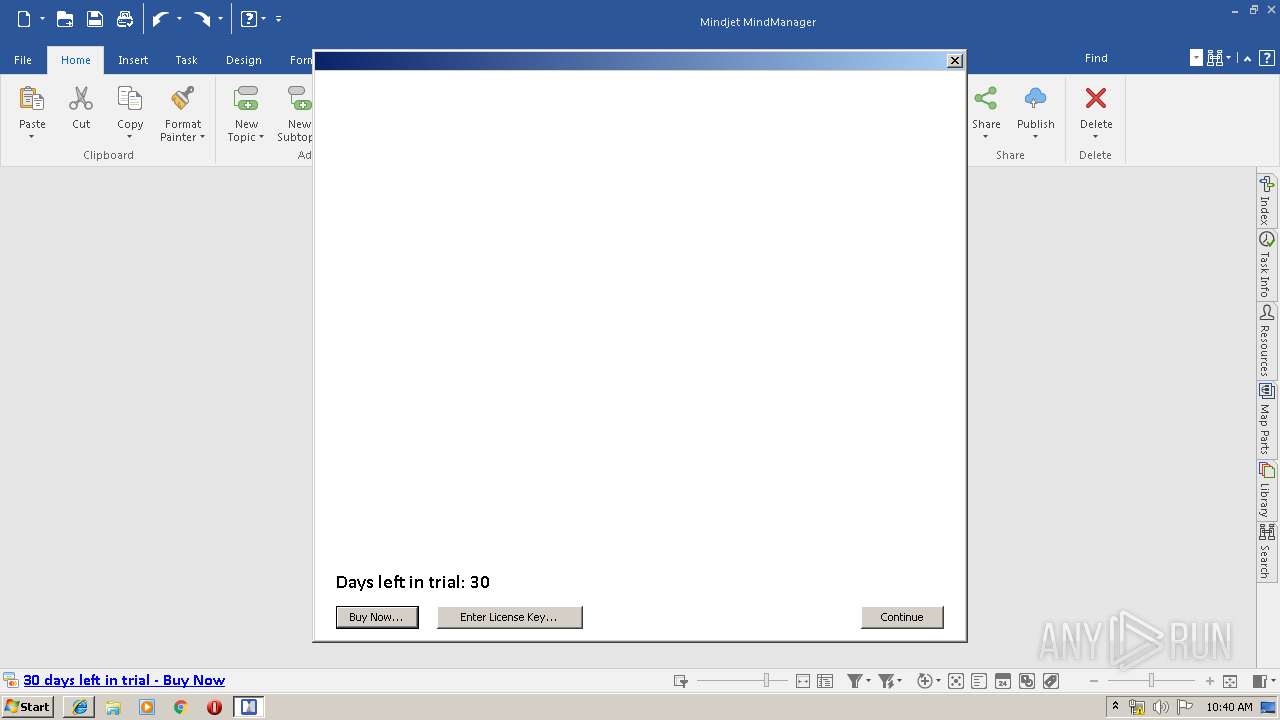Click the Enter License Key... button
1280x720 pixels.
coord(509,617)
